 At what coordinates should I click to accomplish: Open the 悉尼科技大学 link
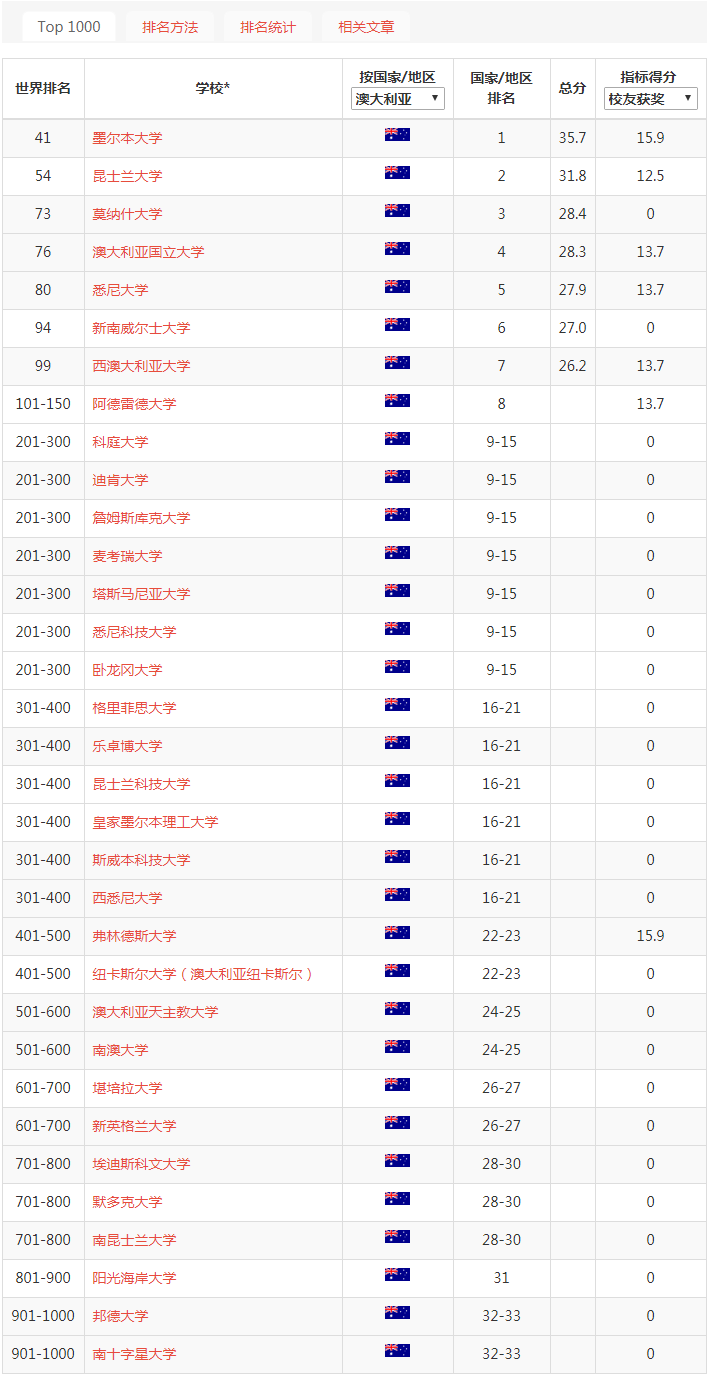[134, 632]
